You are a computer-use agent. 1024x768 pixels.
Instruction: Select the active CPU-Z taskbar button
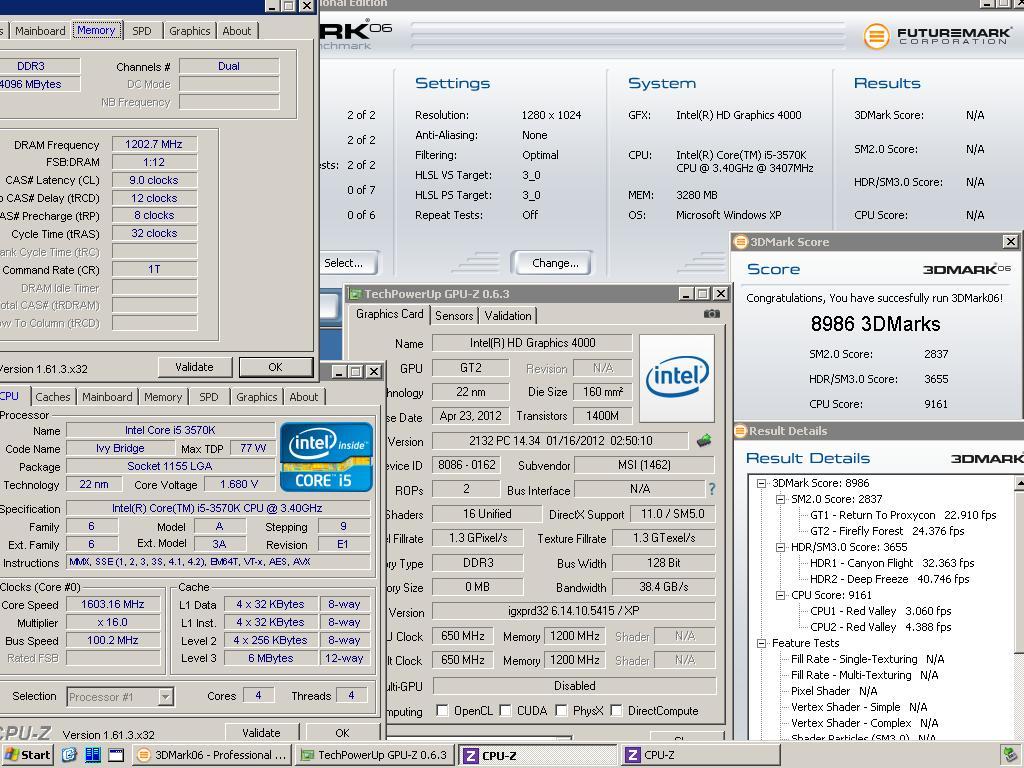537,756
